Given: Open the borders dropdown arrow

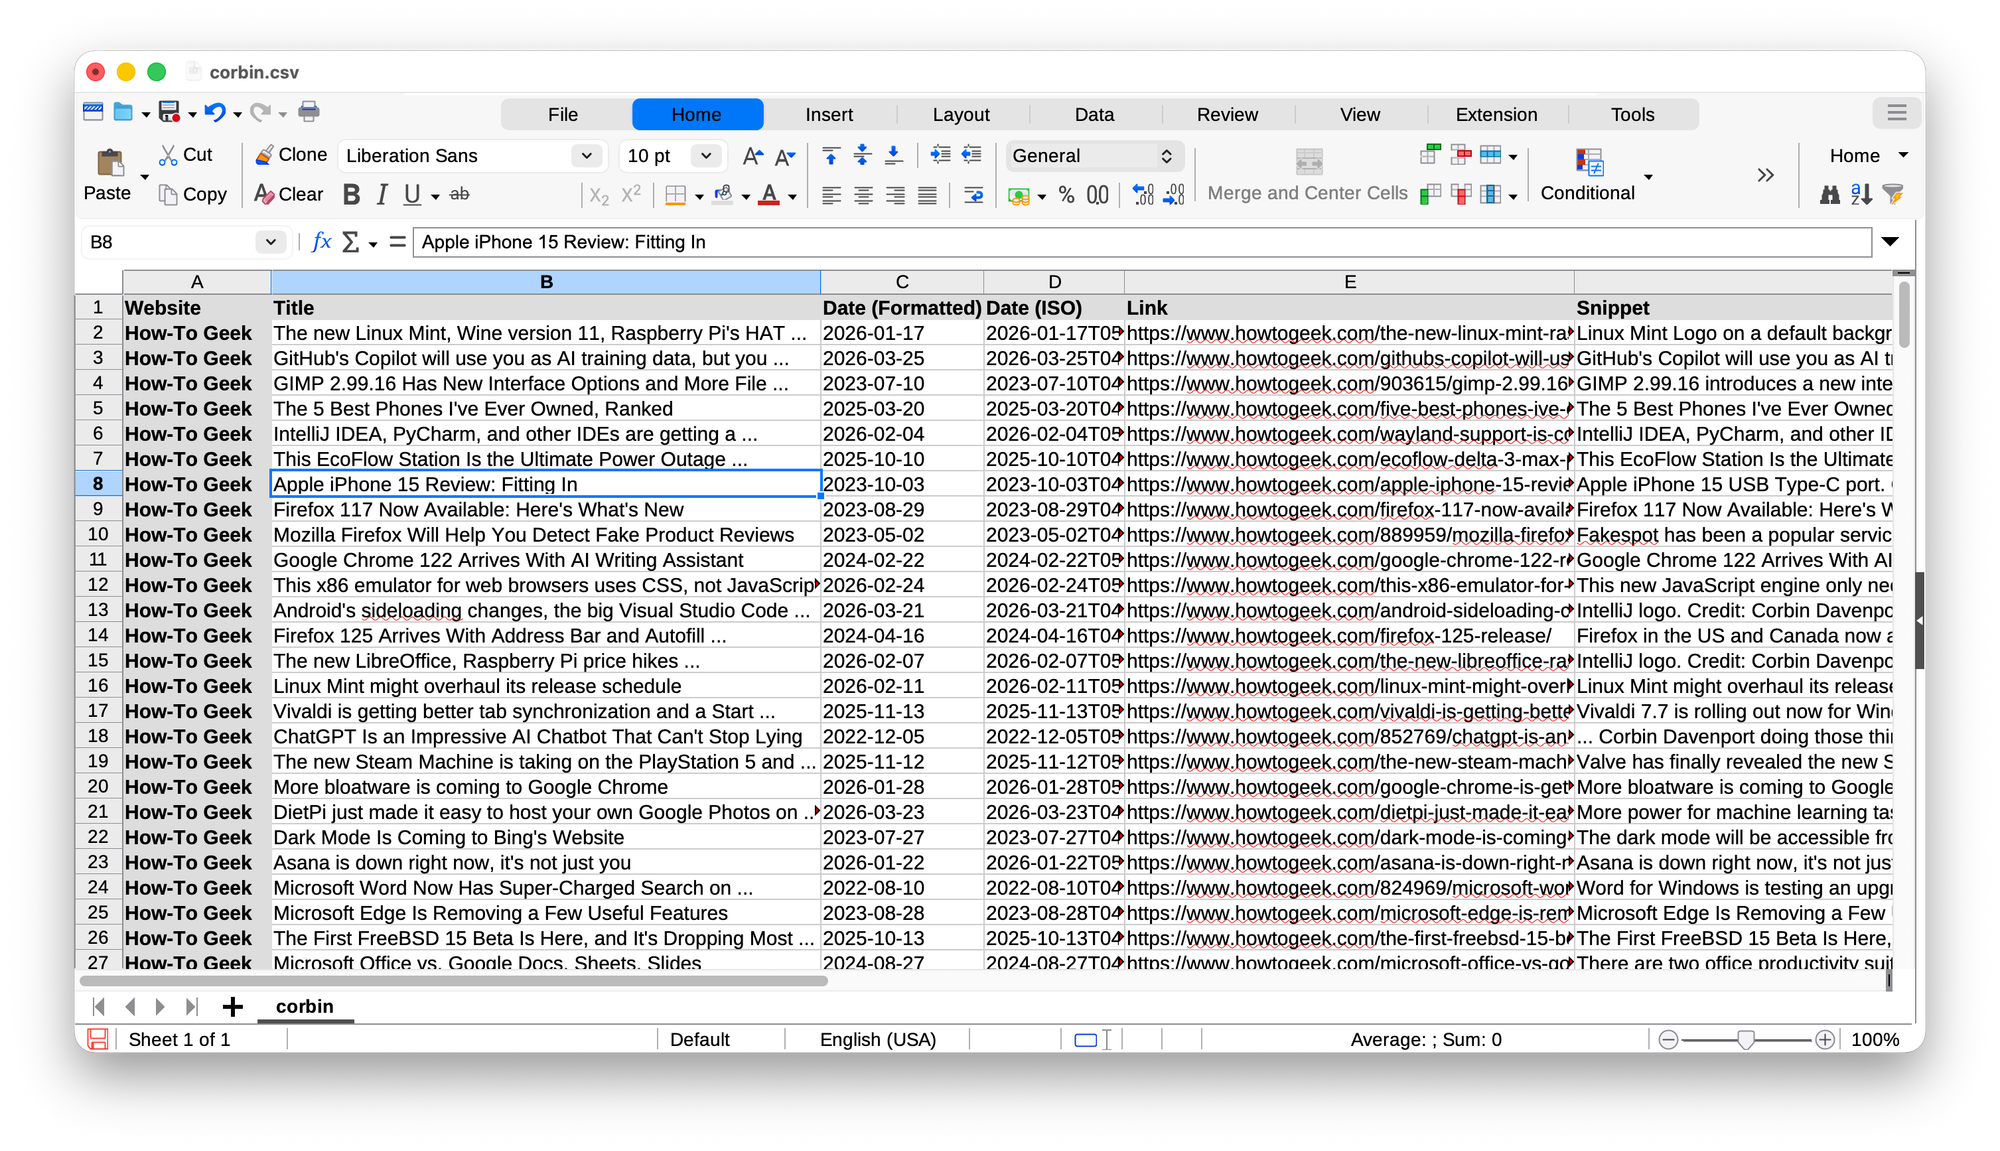Looking at the screenshot, I should click(698, 196).
